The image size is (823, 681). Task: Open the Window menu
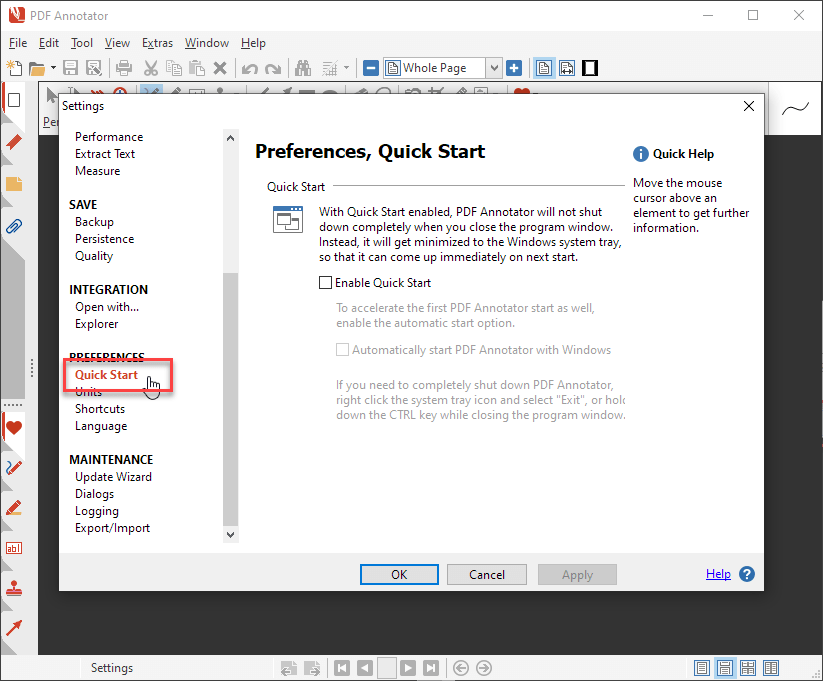[207, 43]
